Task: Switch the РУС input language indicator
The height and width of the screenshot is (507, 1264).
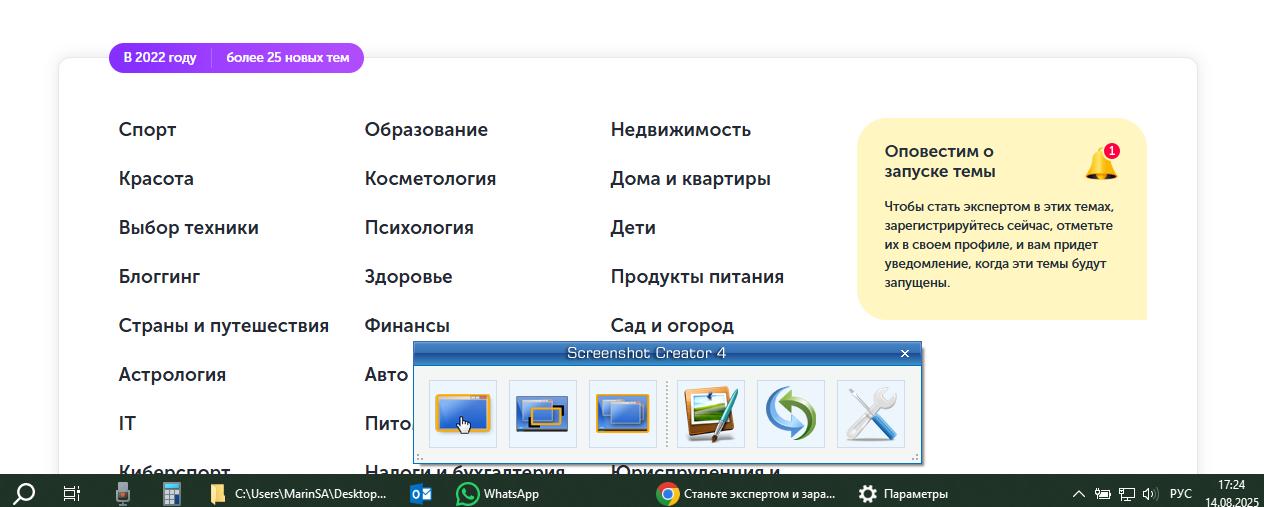Action: tap(1181, 494)
